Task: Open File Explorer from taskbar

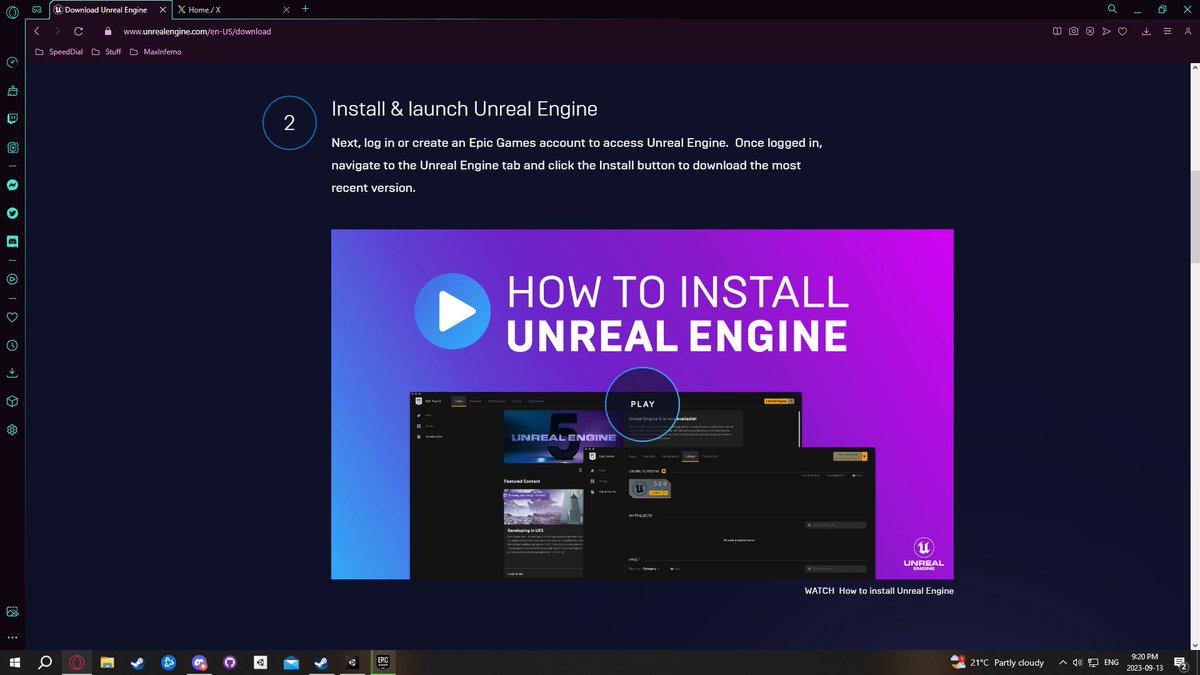Action: (107, 662)
